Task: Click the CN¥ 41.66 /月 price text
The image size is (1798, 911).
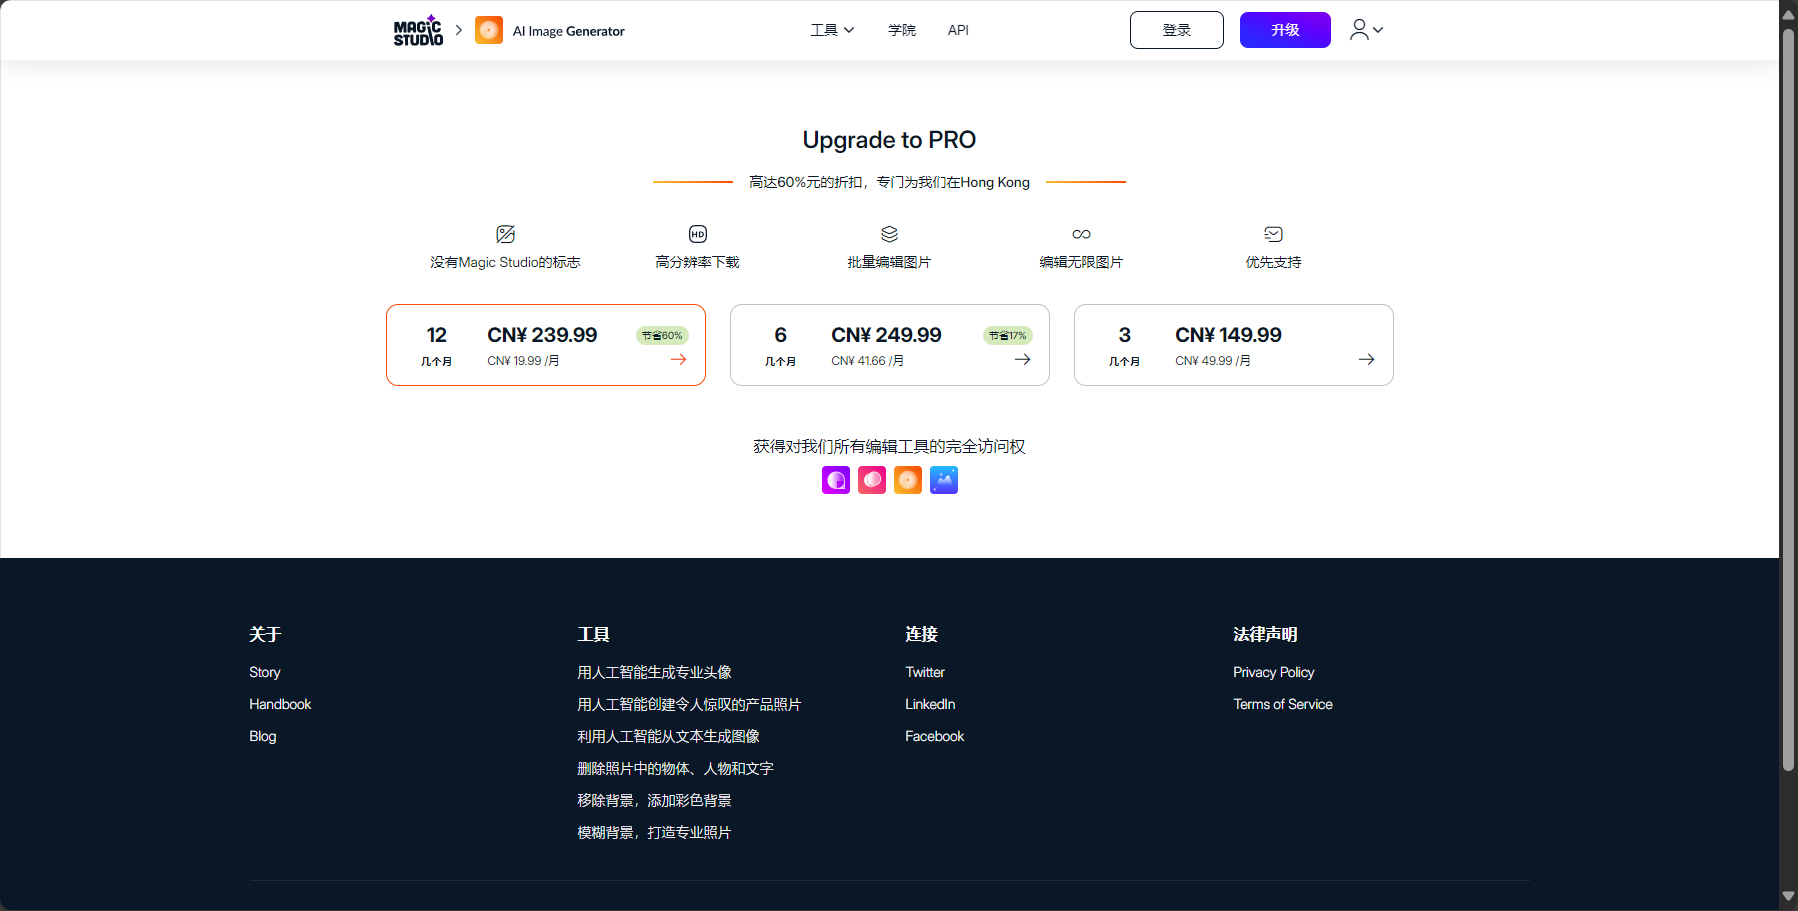Action: click(x=867, y=361)
